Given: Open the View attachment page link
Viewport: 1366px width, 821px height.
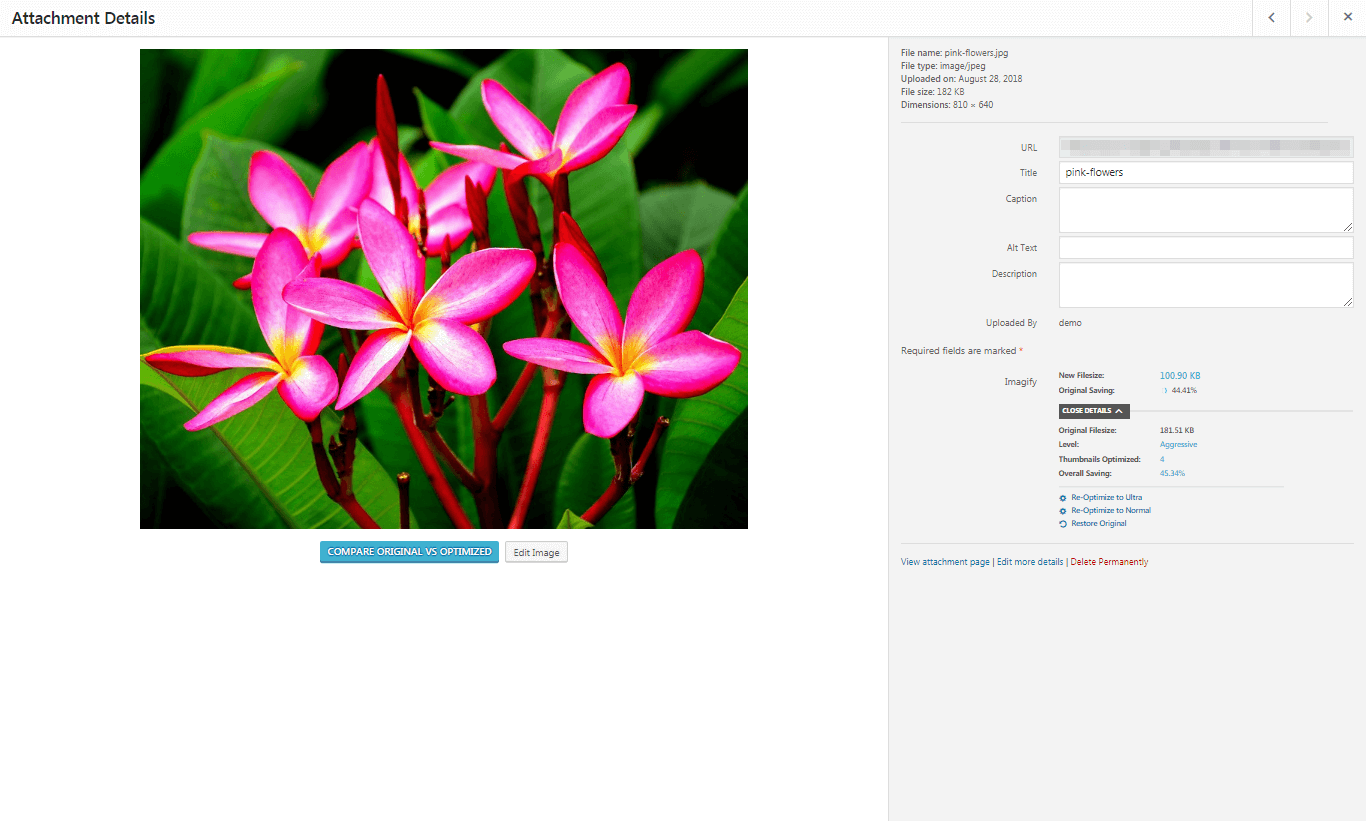Looking at the screenshot, I should pos(944,561).
